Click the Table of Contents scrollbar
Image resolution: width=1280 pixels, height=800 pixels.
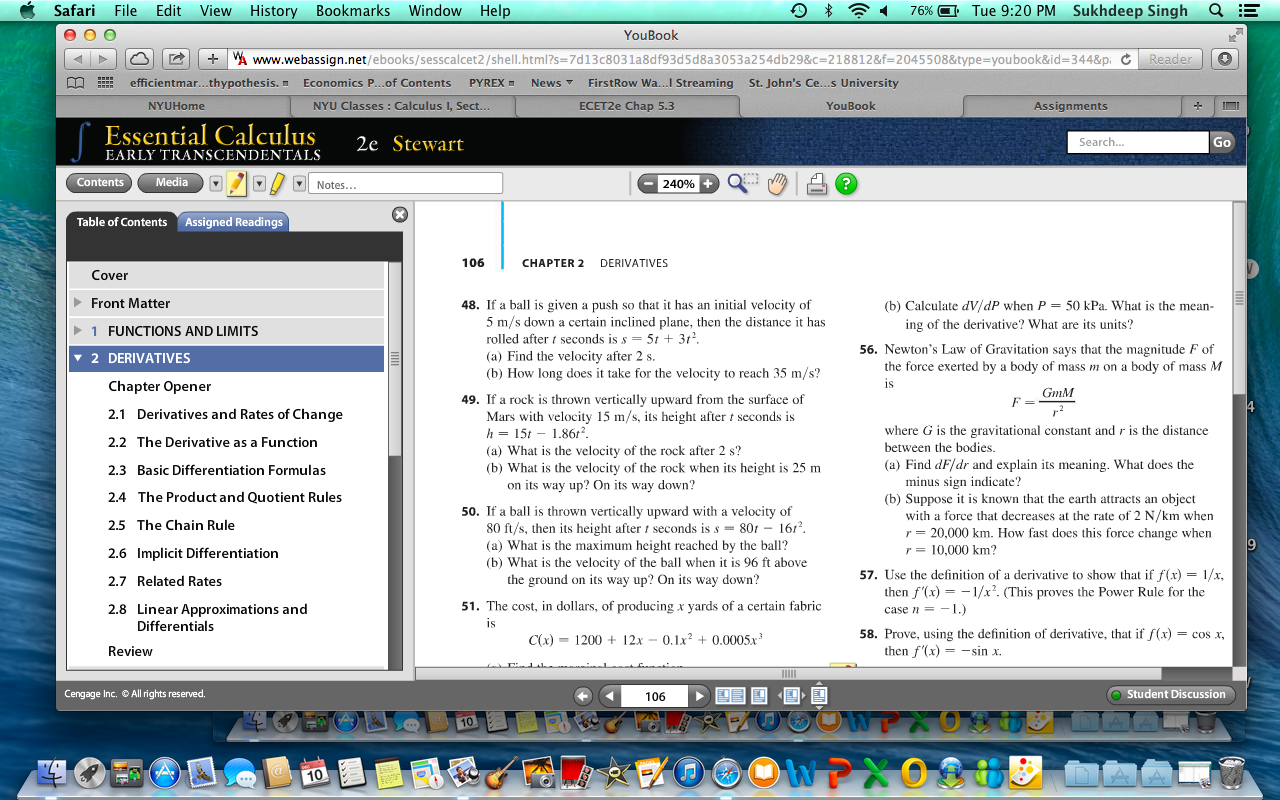(x=395, y=360)
